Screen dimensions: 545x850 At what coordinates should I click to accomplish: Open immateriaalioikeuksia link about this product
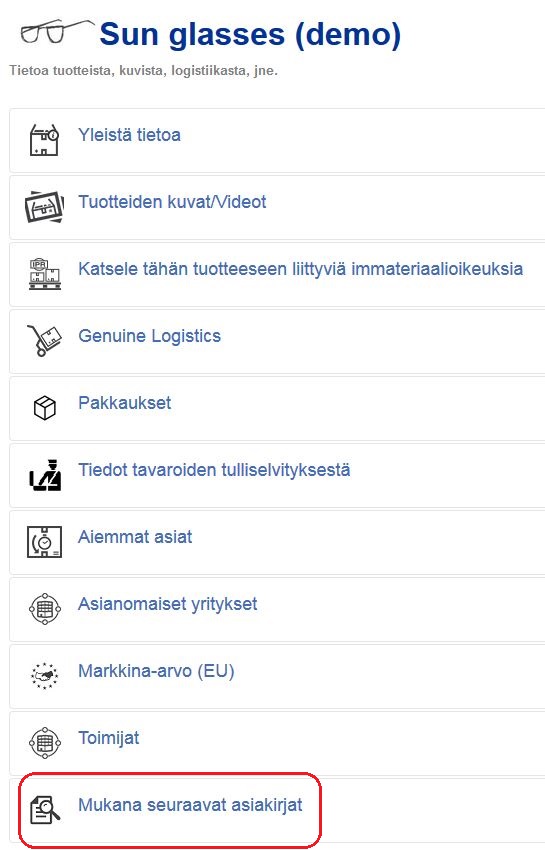coord(300,269)
